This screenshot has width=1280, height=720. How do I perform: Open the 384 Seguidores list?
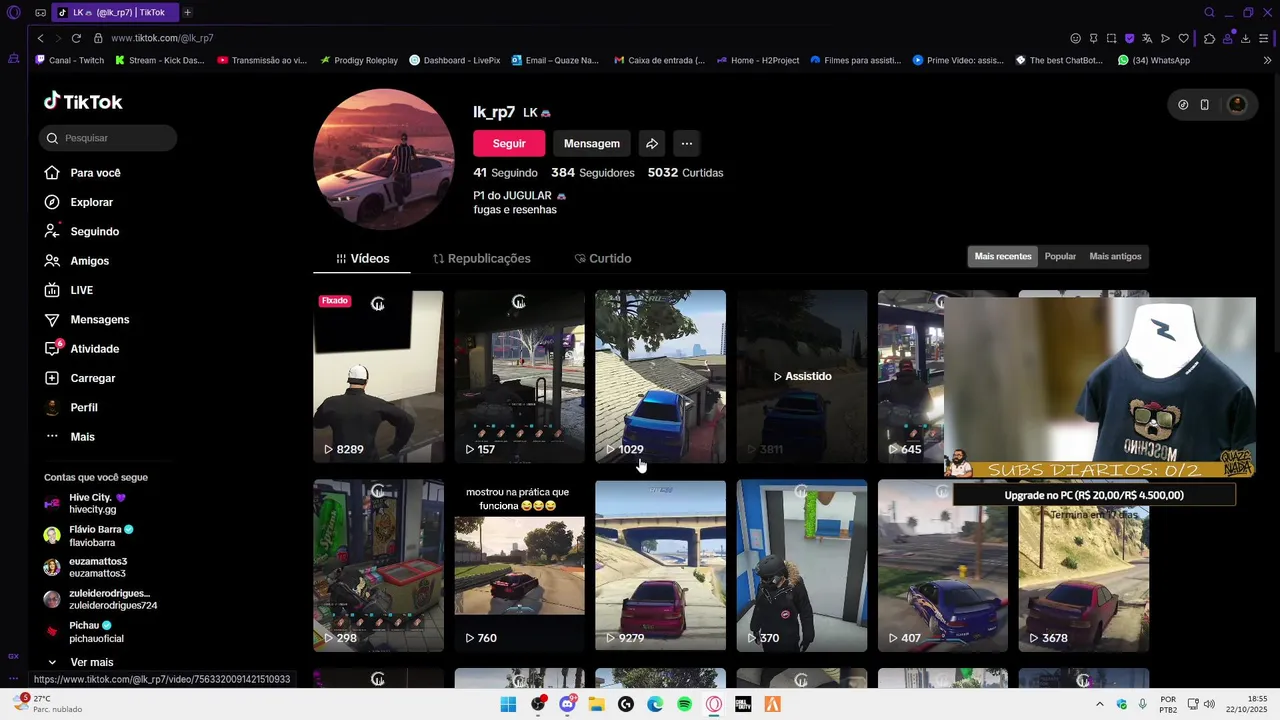[593, 173]
